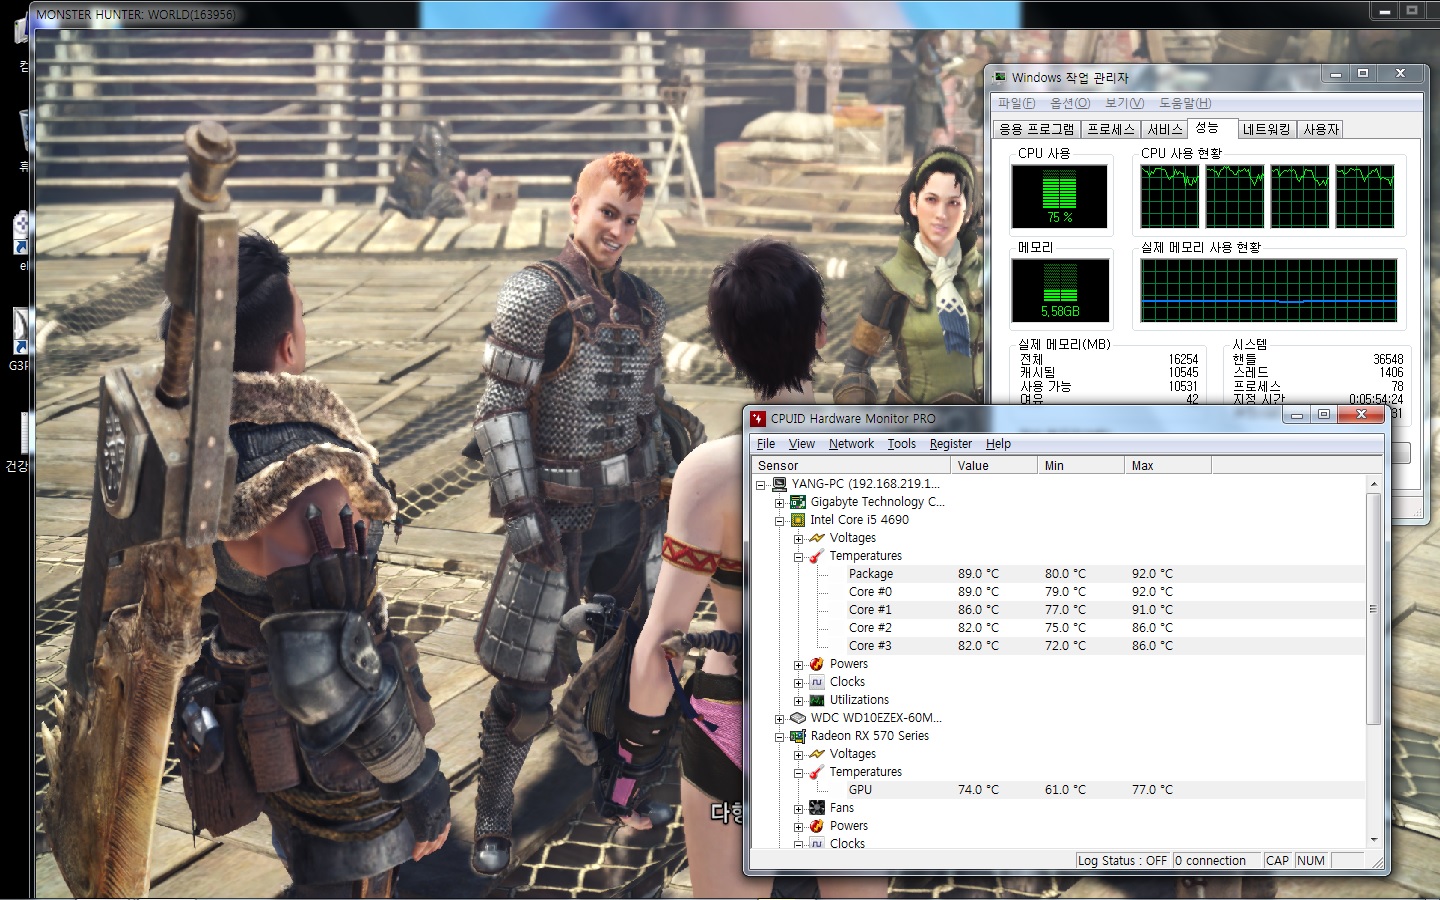Open the Tools menu in Hardware Monitor
1440x900 pixels.
click(x=901, y=444)
